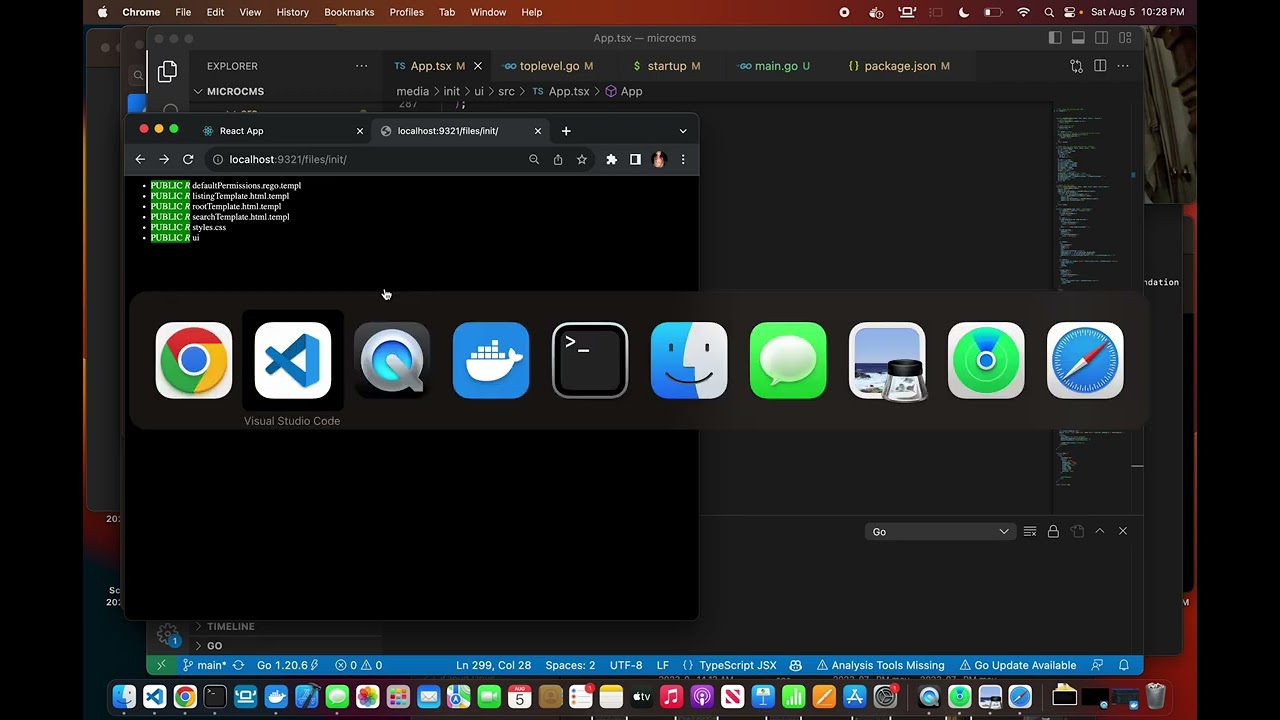Viewport: 1280px width, 720px height.
Task: Switch to the React App Chrome tab
Action: coord(282,131)
